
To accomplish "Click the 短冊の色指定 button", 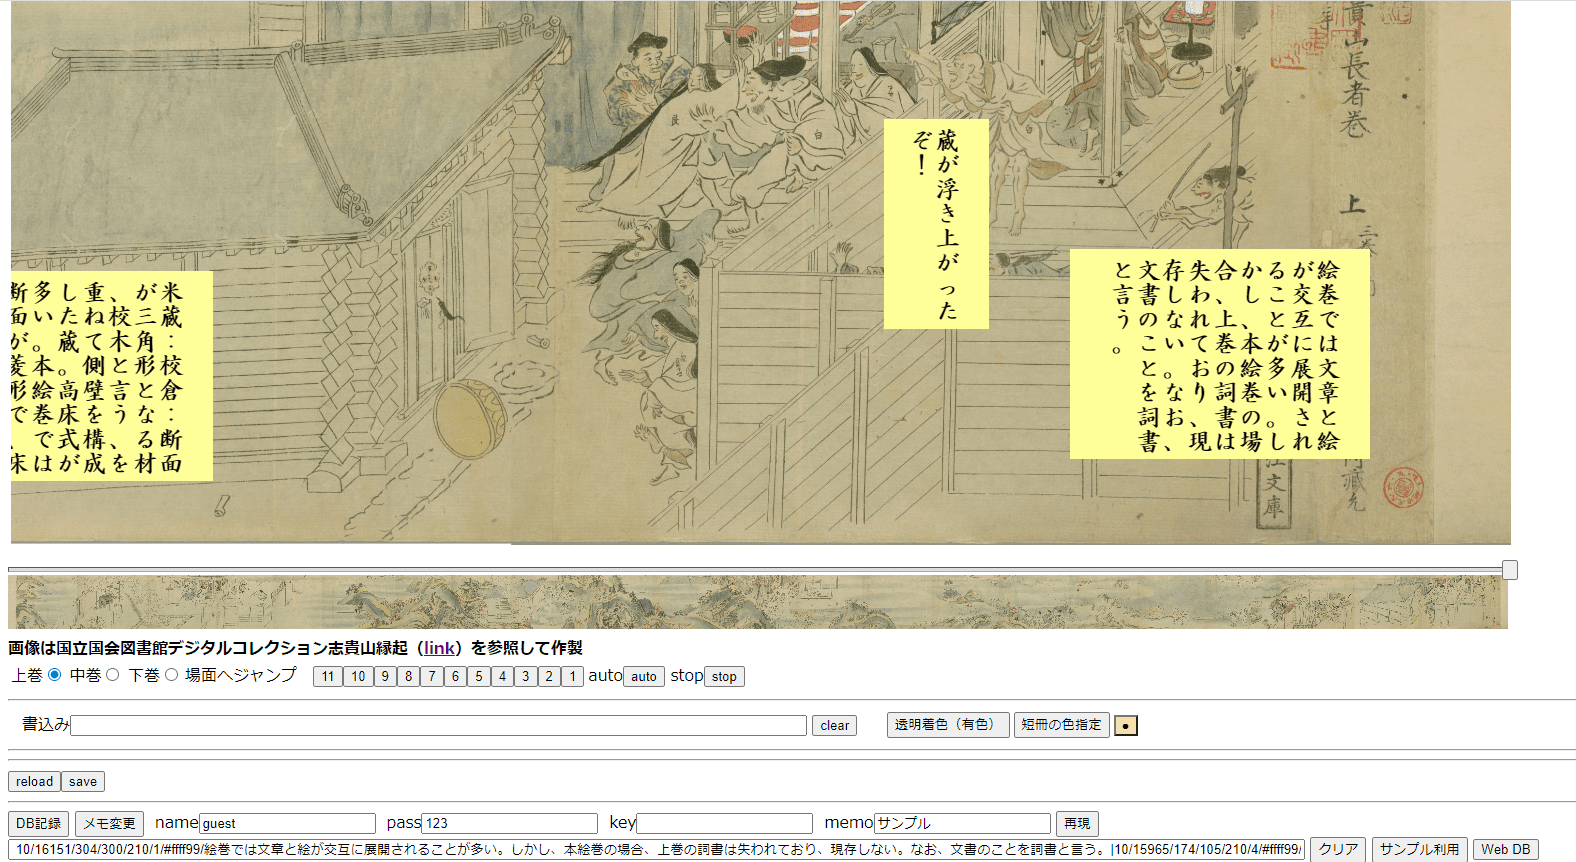I will (x=1062, y=725).
